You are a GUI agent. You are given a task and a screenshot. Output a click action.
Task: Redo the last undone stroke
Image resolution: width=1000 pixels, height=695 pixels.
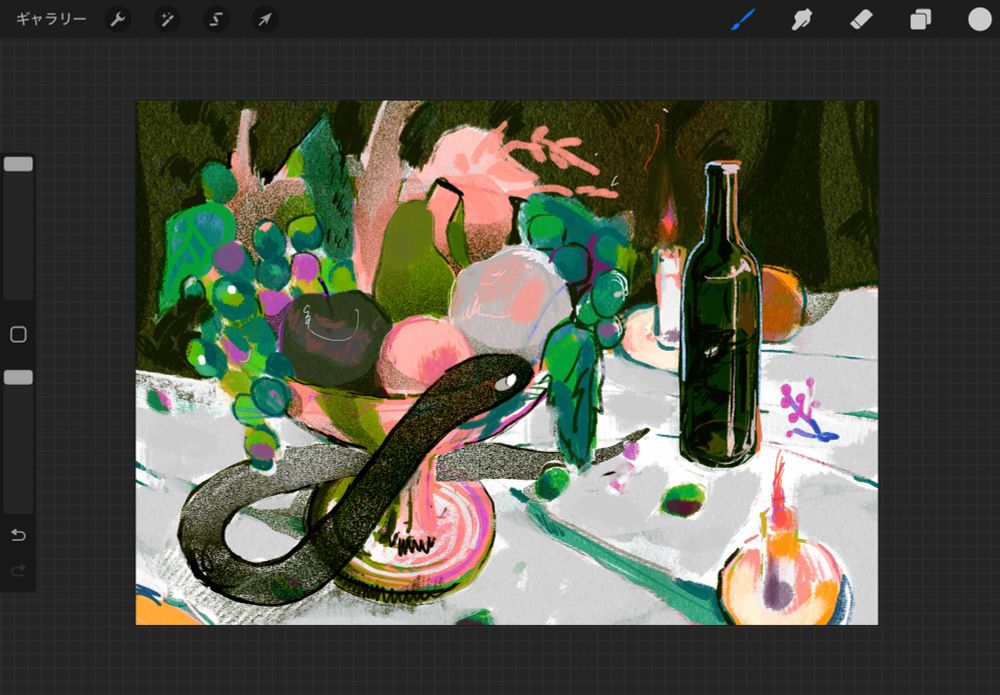[18, 570]
